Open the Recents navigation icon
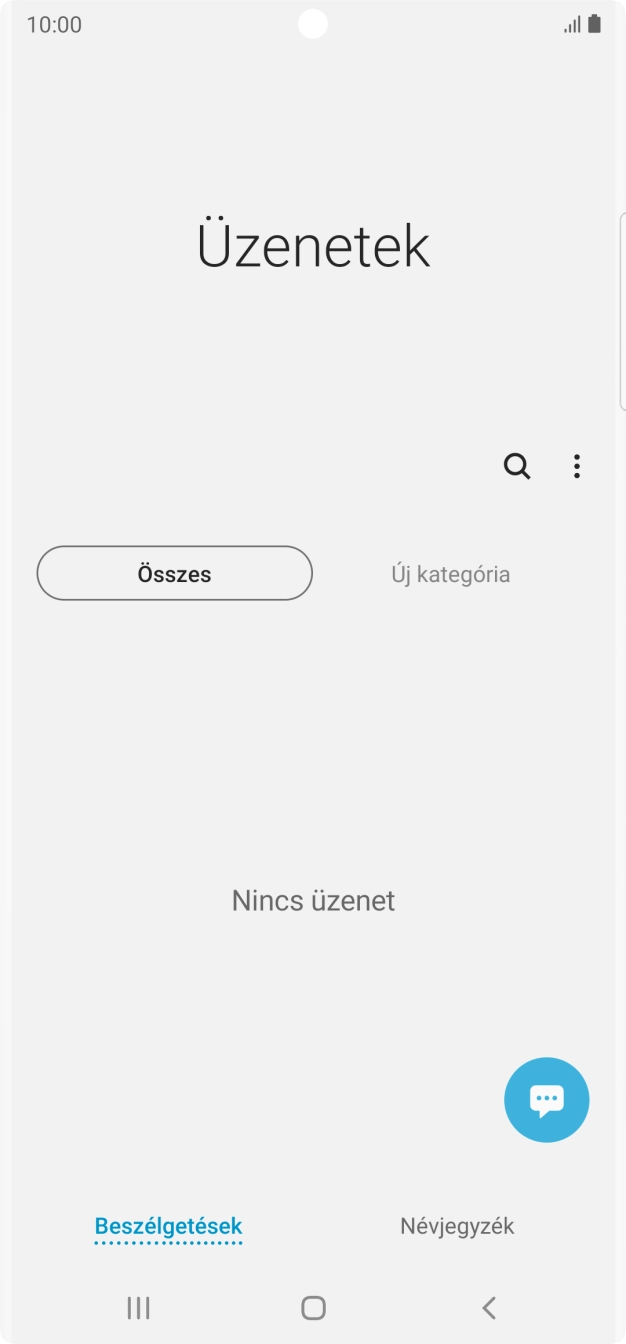 (138, 1307)
